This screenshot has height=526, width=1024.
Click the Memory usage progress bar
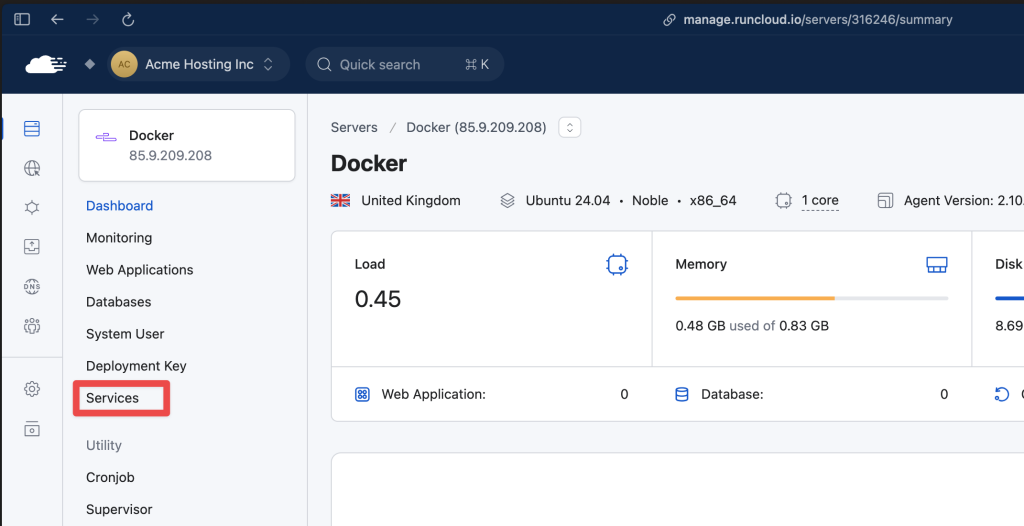tap(812, 299)
